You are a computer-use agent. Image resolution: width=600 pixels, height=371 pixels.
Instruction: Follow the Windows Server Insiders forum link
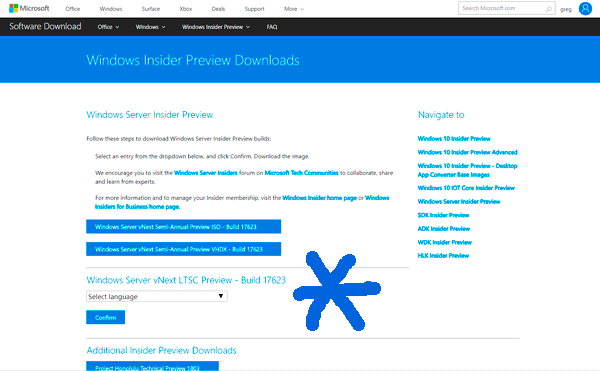click(205, 173)
